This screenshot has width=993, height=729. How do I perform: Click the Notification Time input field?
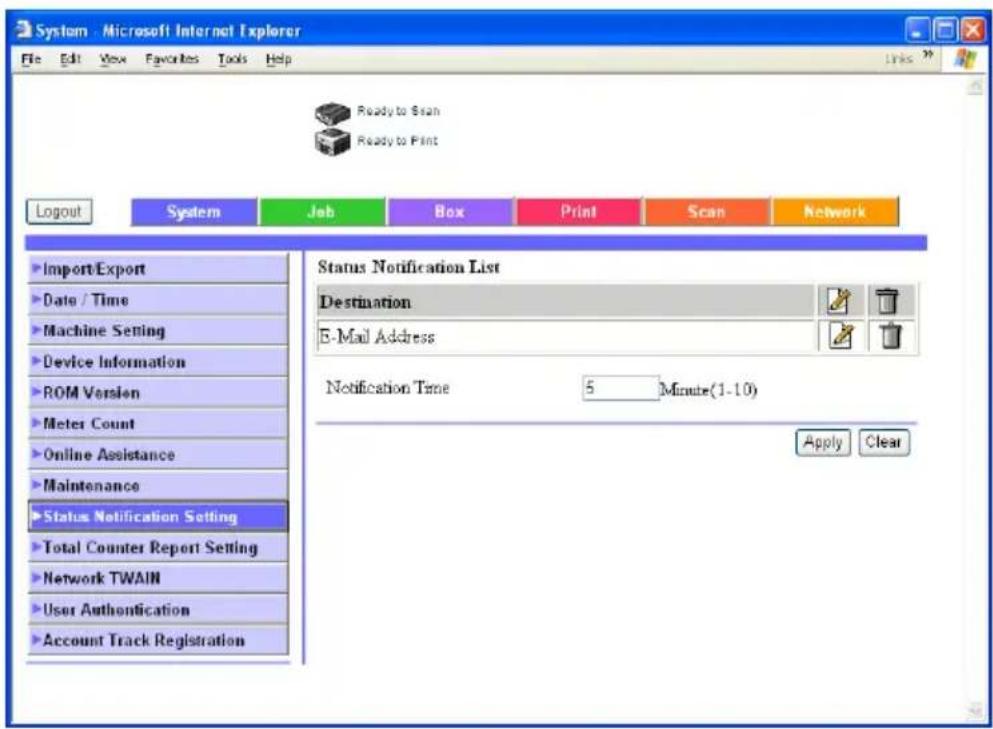pos(620,388)
